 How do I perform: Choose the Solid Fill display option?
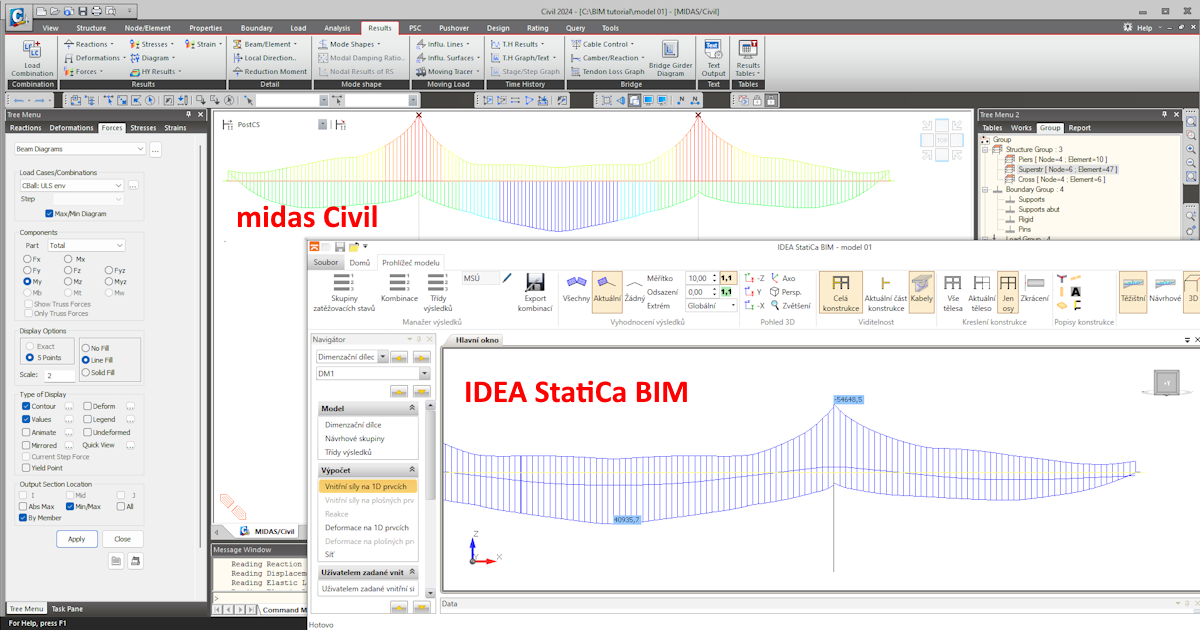point(85,372)
